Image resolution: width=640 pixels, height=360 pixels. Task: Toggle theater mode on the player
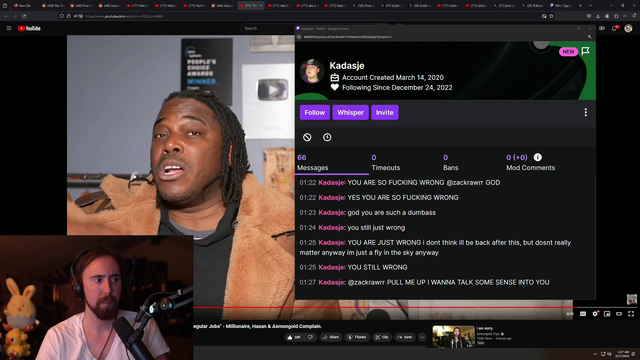tap(619, 313)
